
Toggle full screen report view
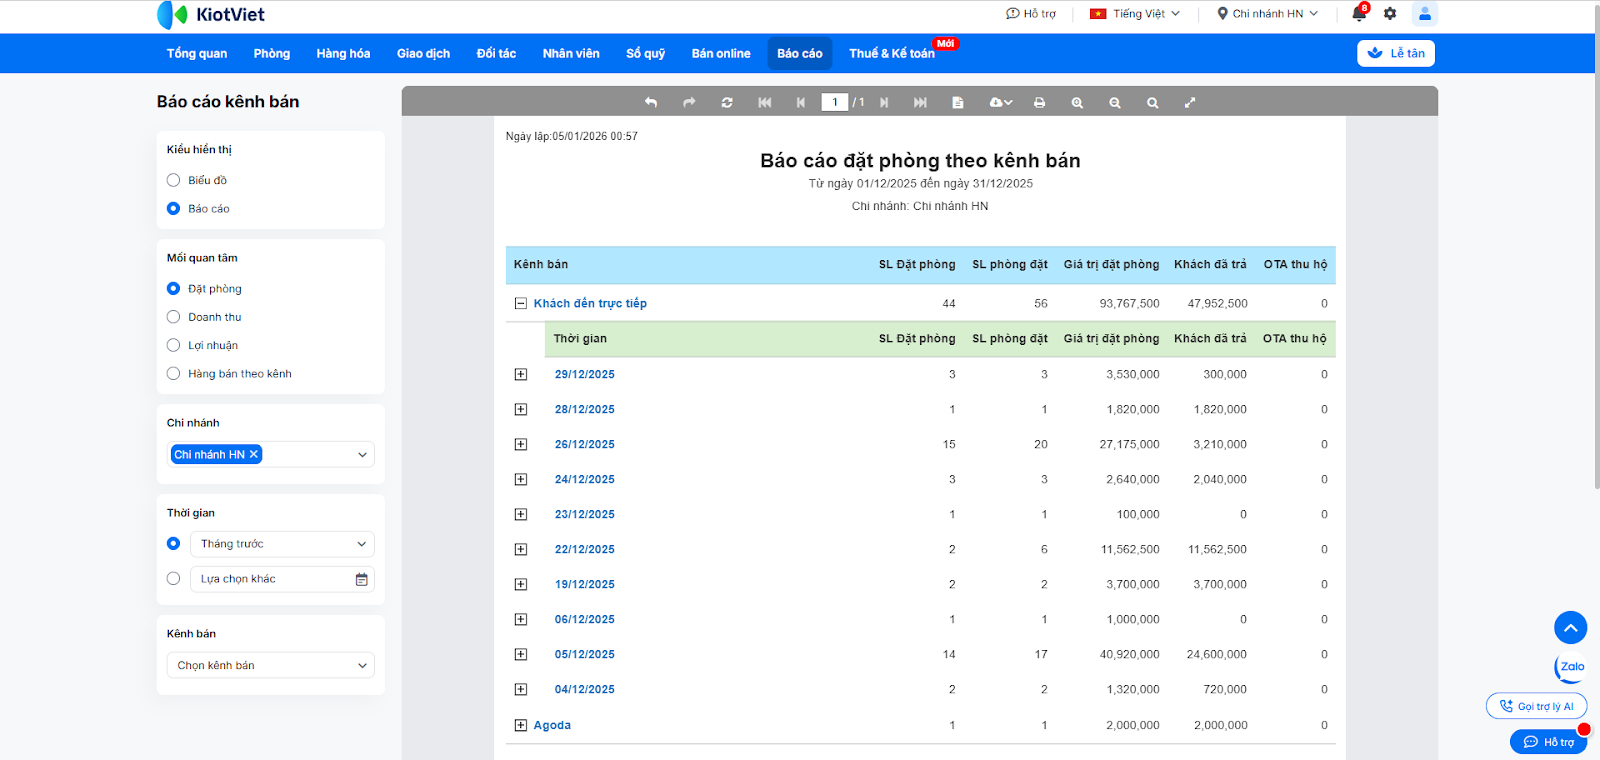tap(1190, 103)
